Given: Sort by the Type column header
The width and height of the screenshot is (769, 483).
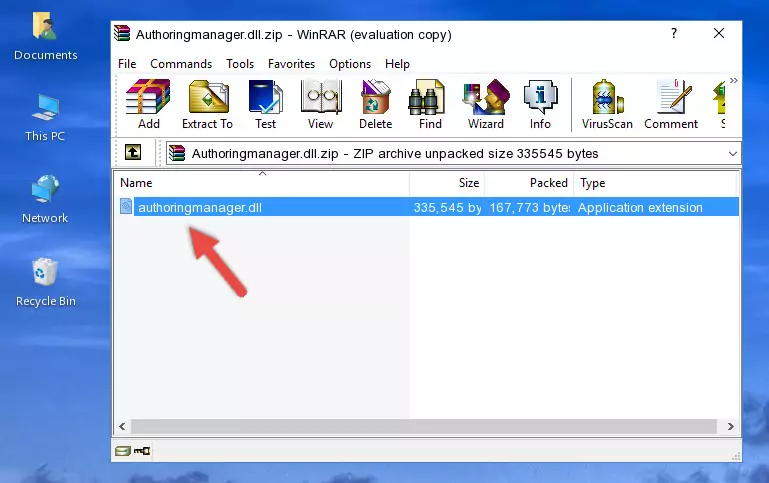Looking at the screenshot, I should point(655,183).
